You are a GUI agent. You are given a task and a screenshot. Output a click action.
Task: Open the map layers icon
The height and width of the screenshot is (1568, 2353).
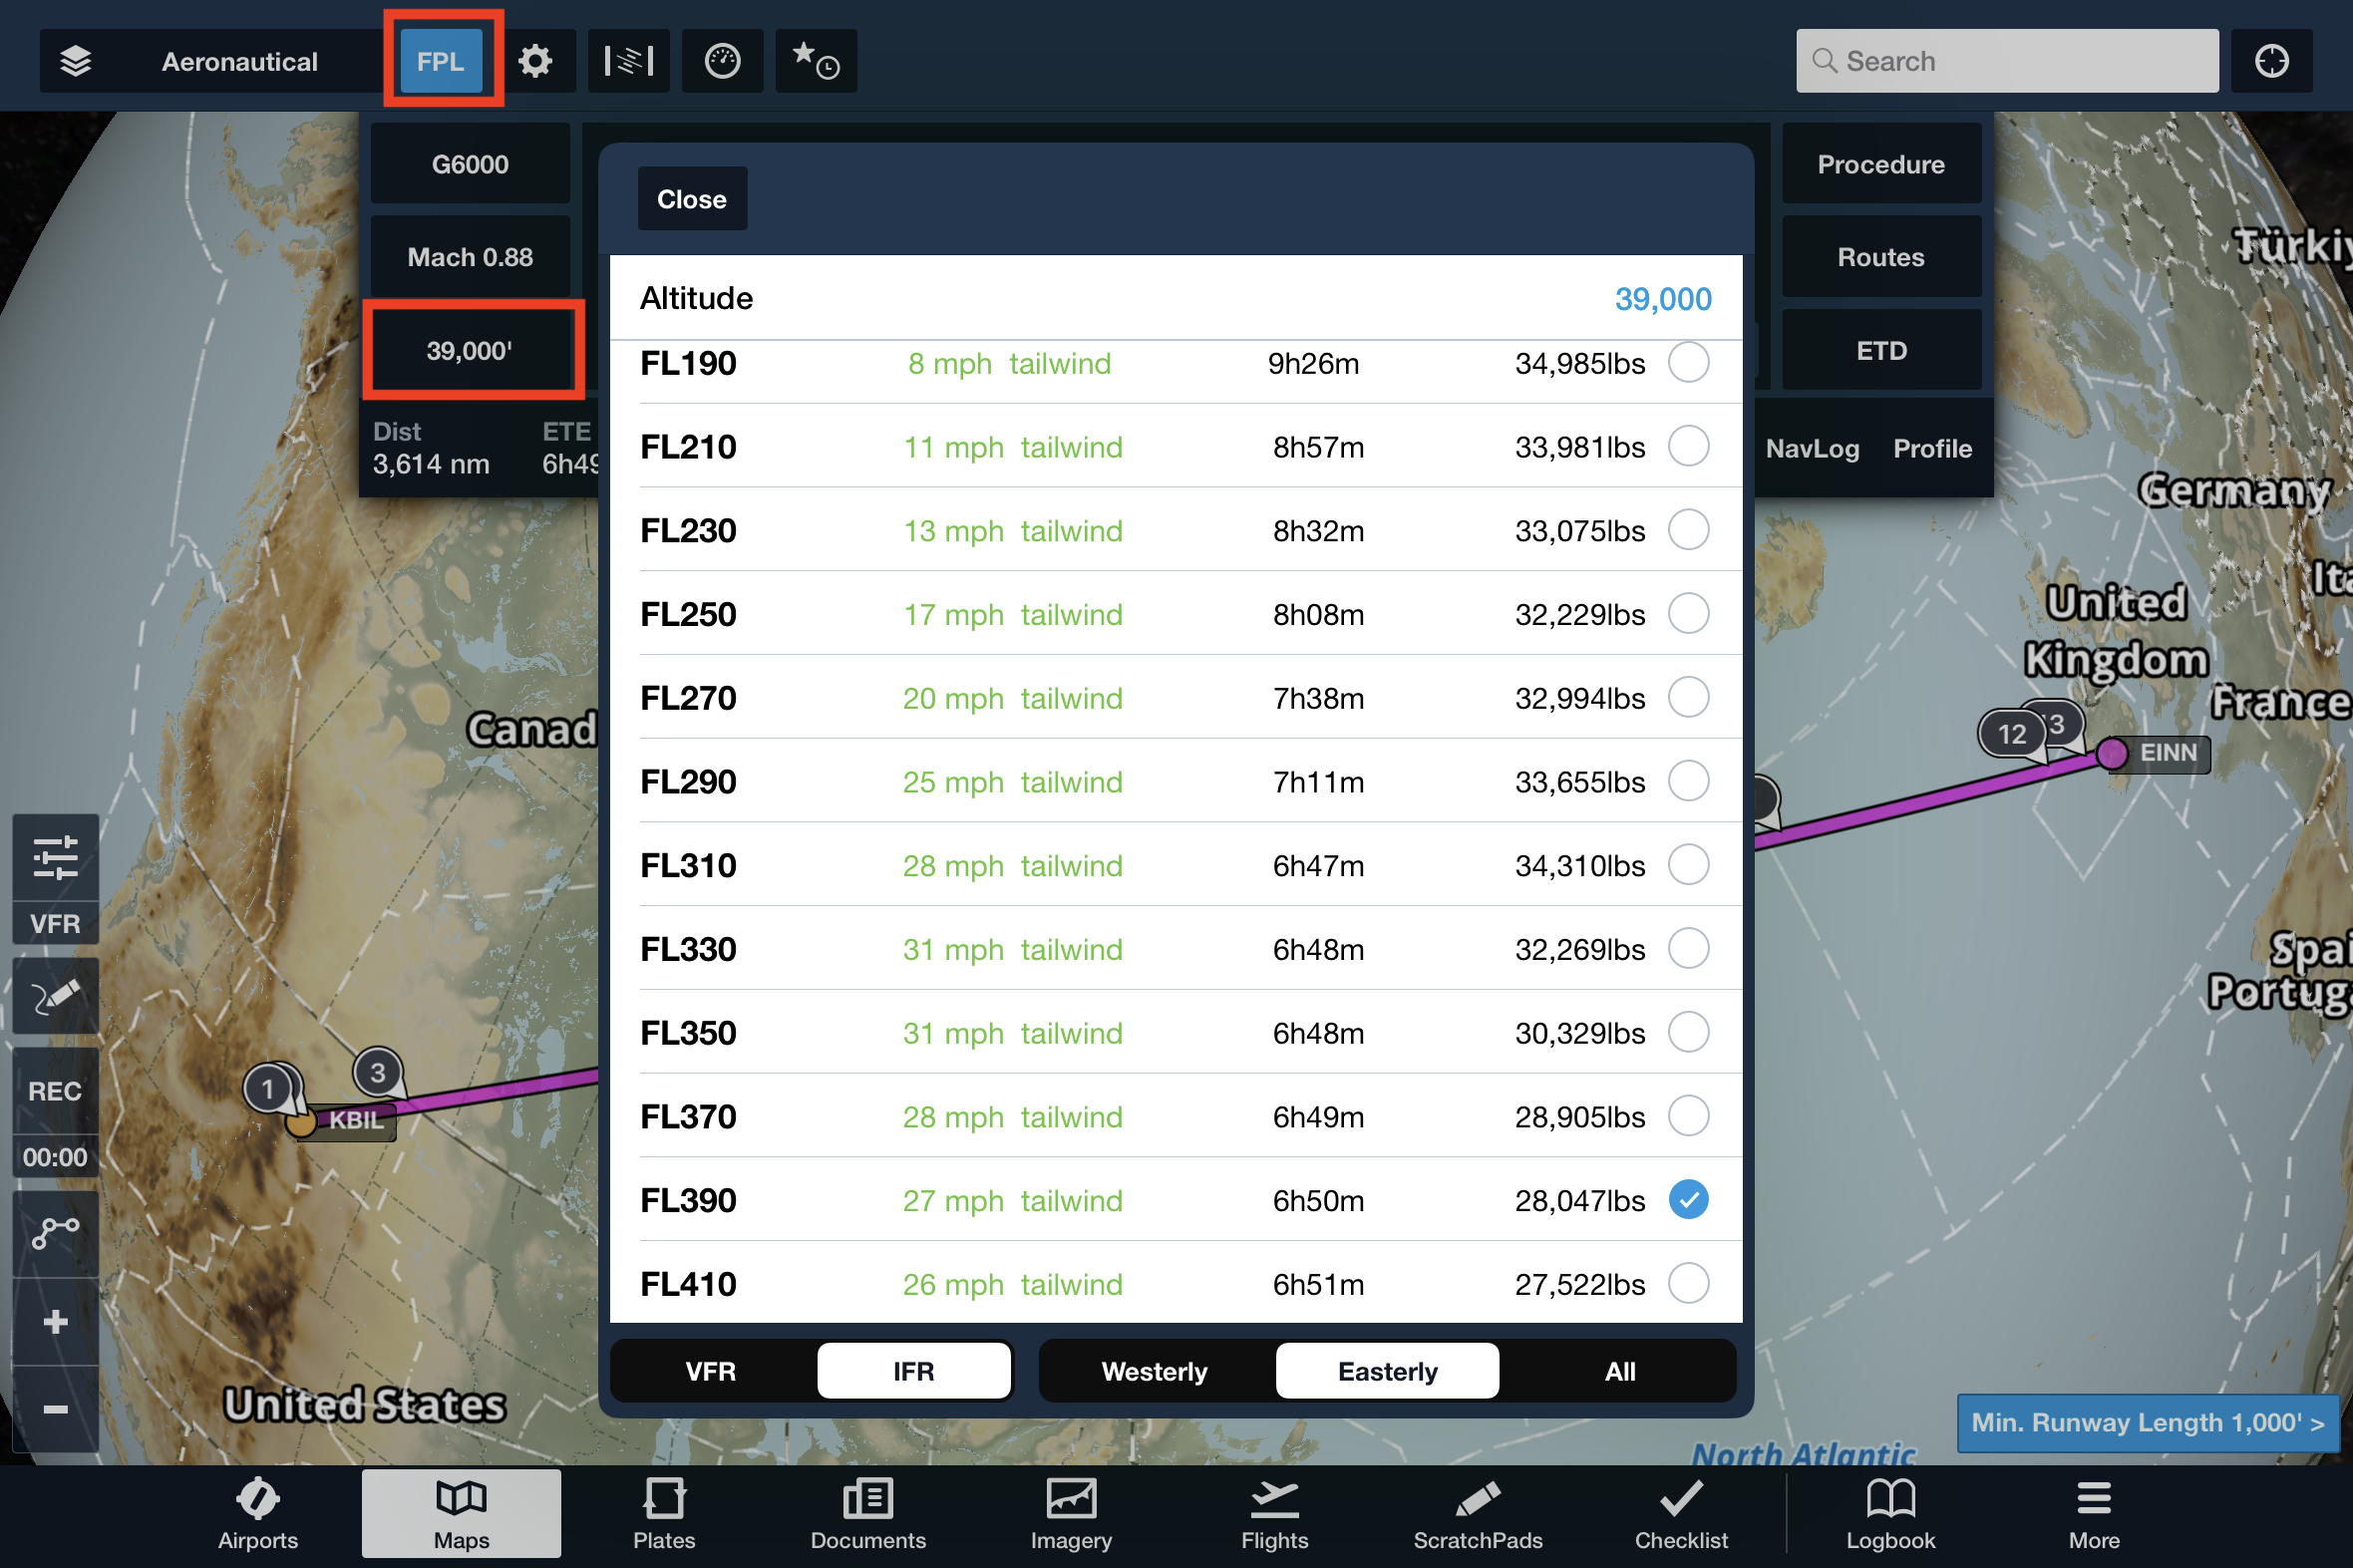[76, 61]
